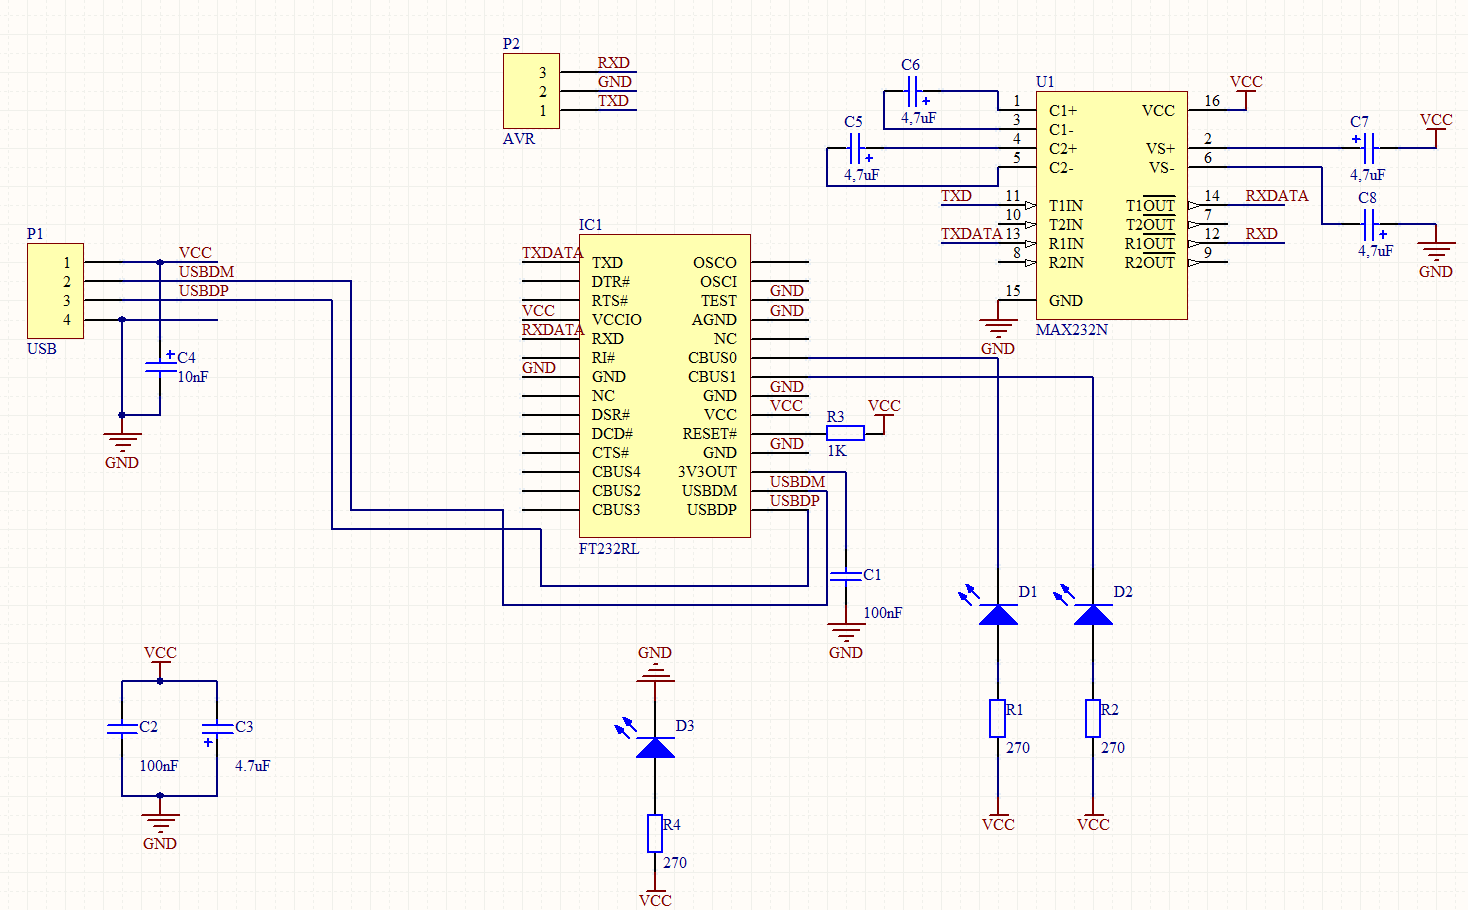
Task: Click the VS+ pin label on U1
Action: tap(1160, 149)
